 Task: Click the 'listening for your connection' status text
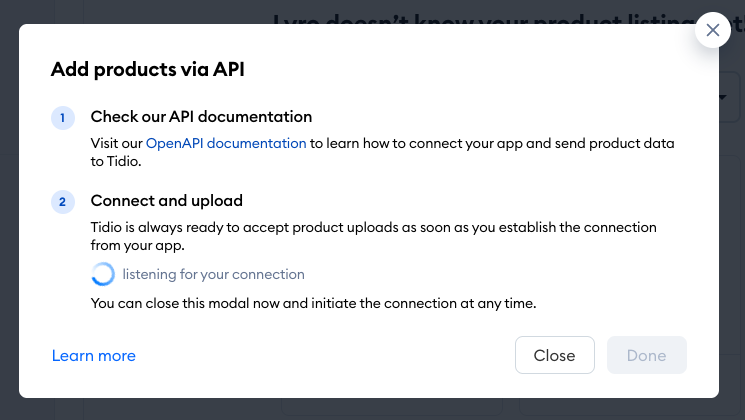coord(213,275)
